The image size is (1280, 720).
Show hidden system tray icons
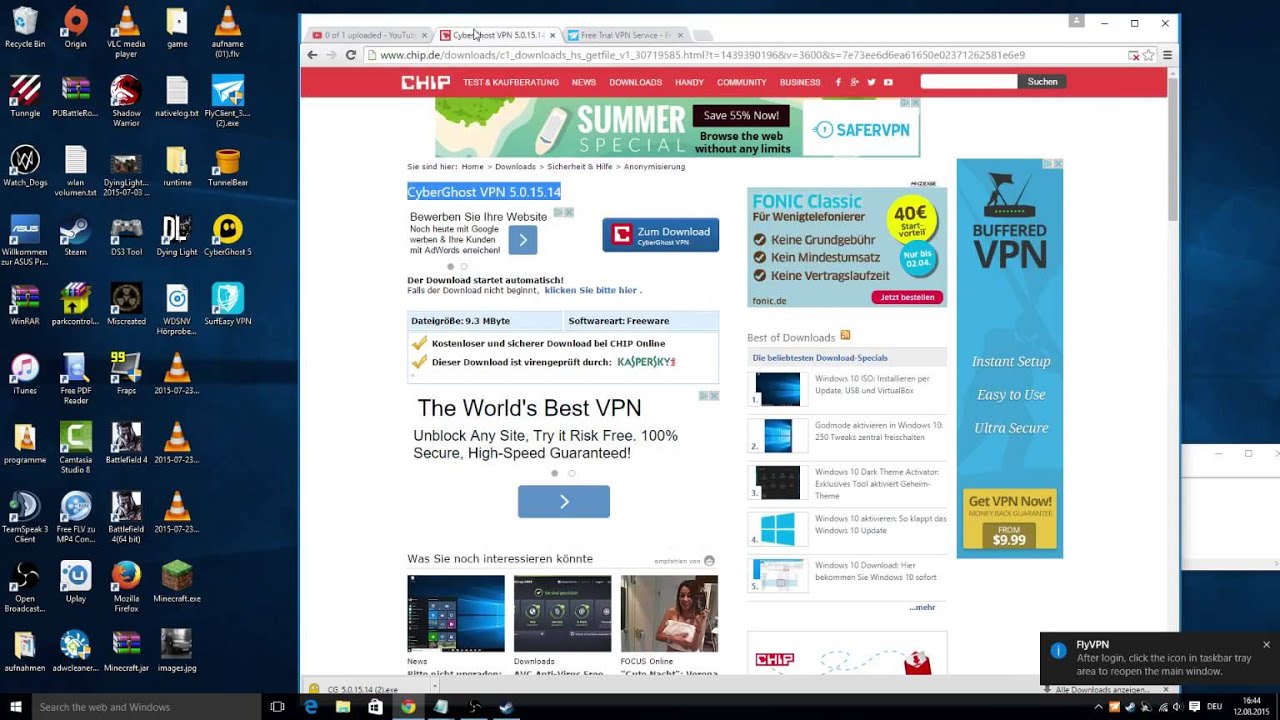[x=1098, y=707]
